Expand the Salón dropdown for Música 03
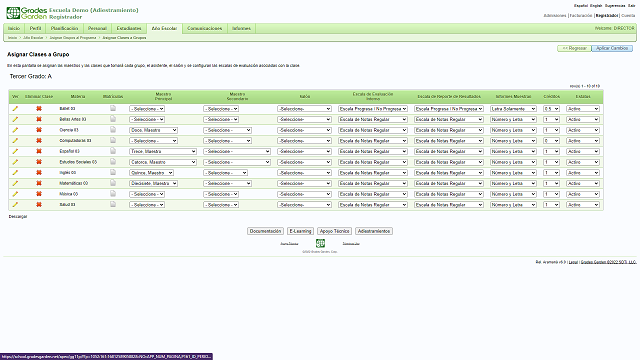The width and height of the screenshot is (640, 360). [304, 194]
